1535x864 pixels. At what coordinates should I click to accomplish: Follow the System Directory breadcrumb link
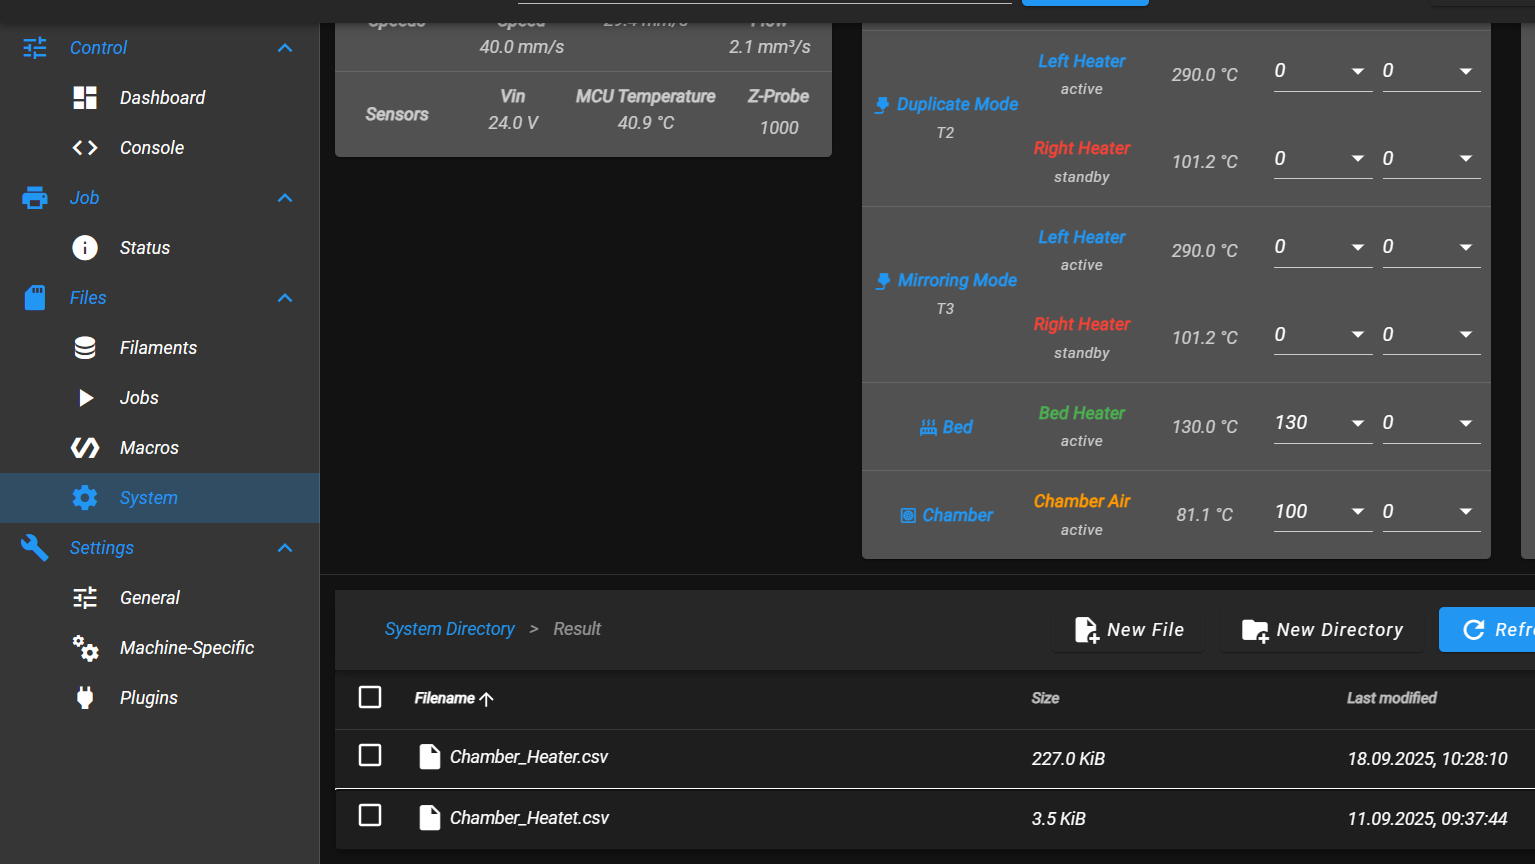[x=449, y=628]
